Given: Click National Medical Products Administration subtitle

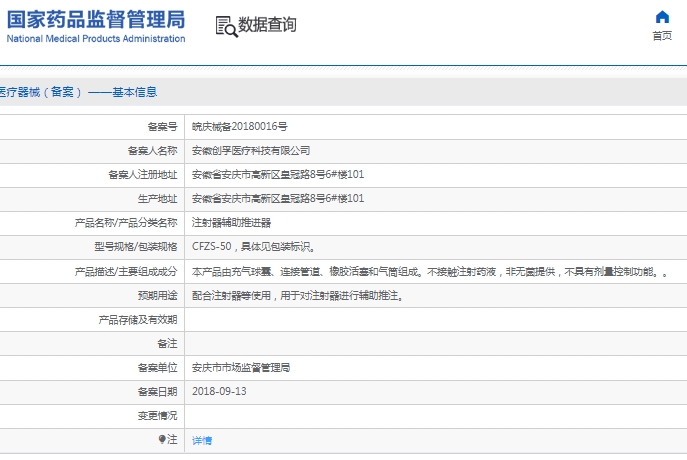Looking at the screenshot, I should pyautogui.click(x=96, y=39).
